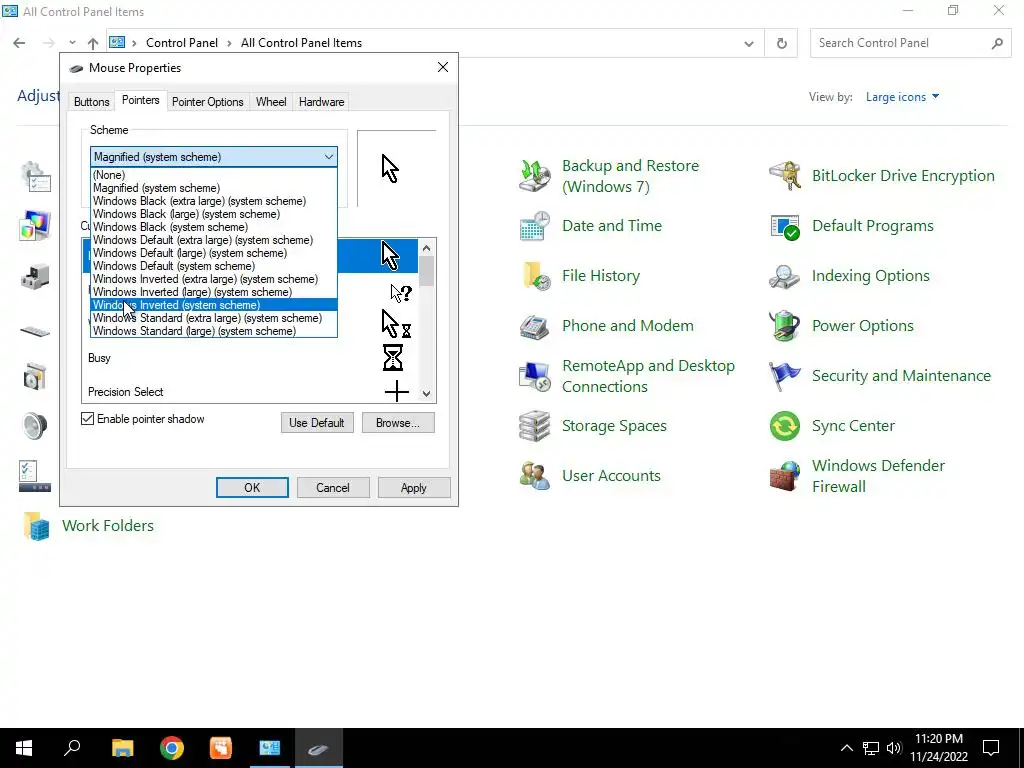Click the User Accounts icon

(x=535, y=476)
